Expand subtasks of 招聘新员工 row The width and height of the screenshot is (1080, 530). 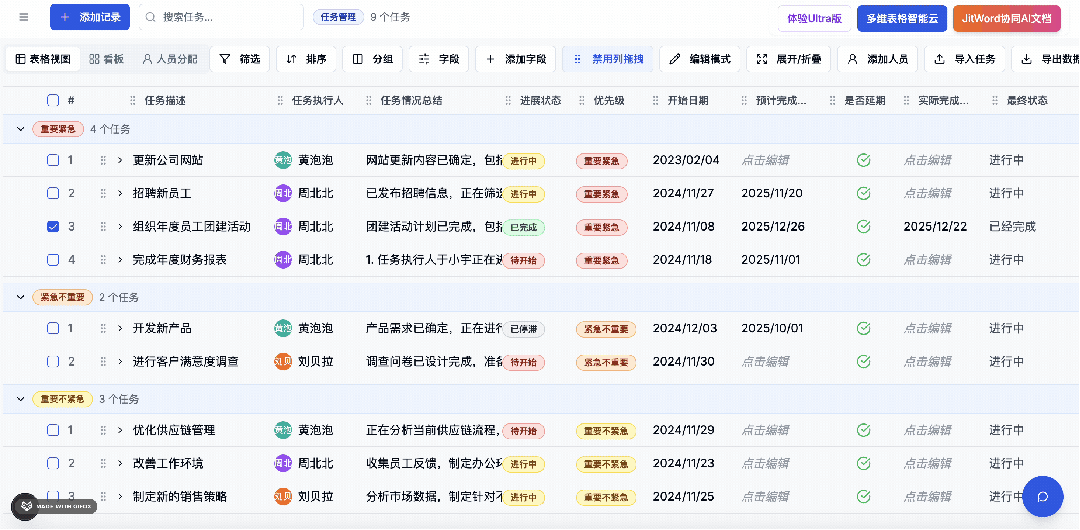(x=120, y=193)
